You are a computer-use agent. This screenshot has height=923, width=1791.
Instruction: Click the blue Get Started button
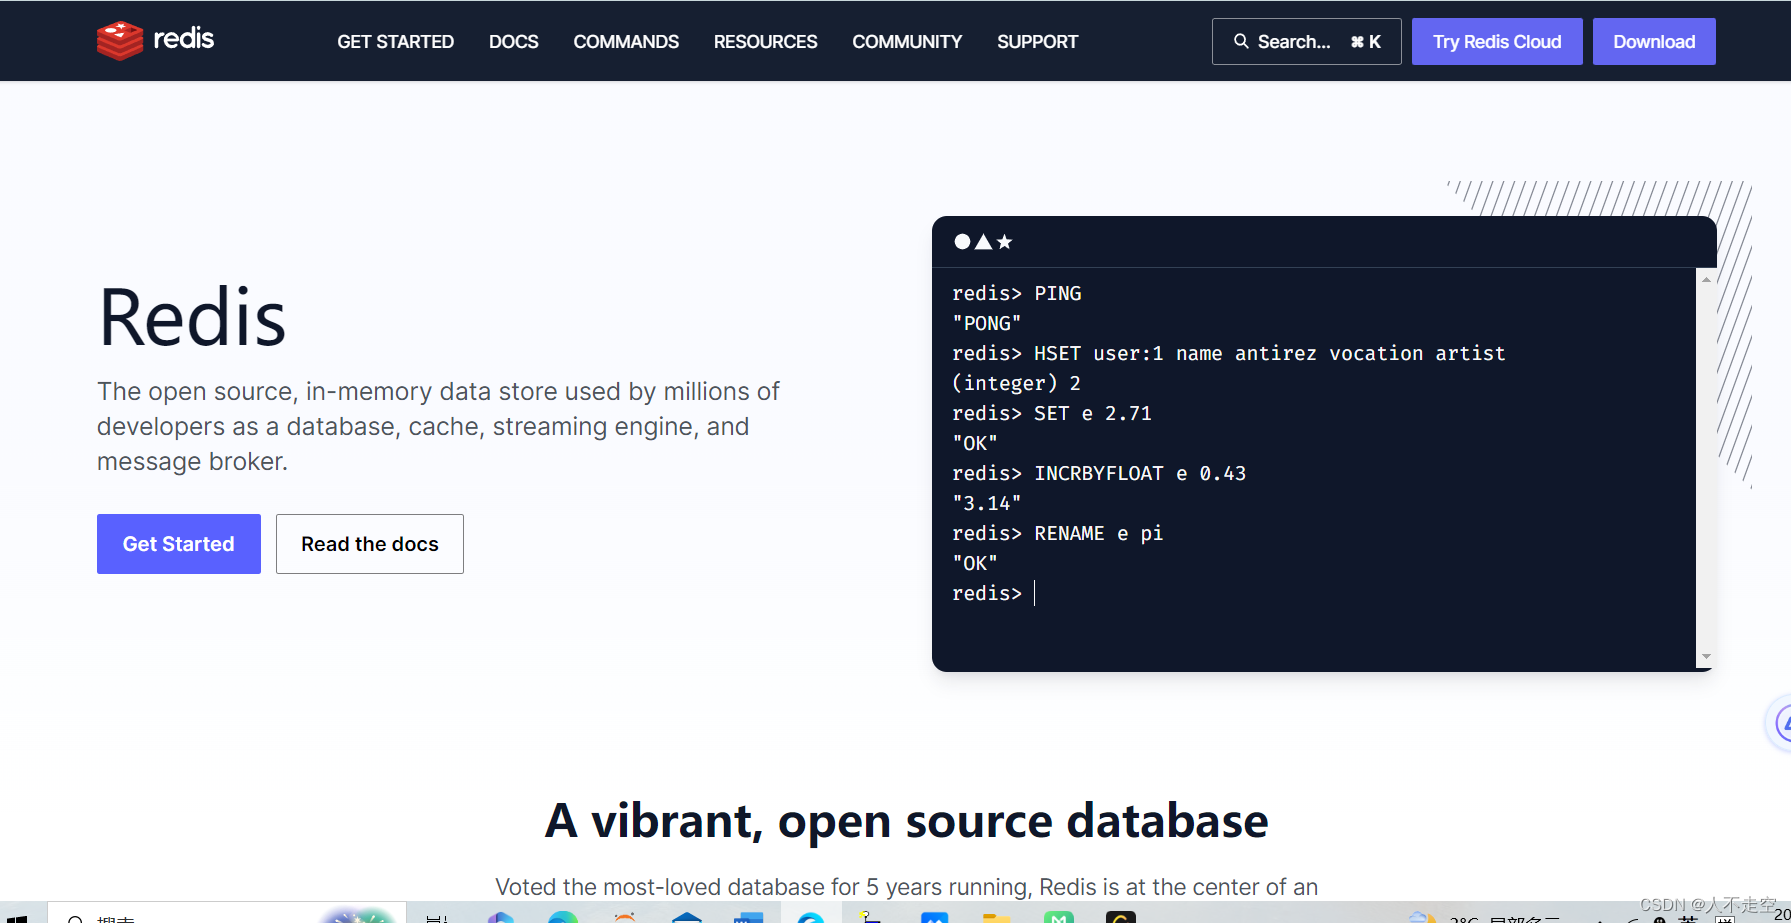pyautogui.click(x=178, y=544)
